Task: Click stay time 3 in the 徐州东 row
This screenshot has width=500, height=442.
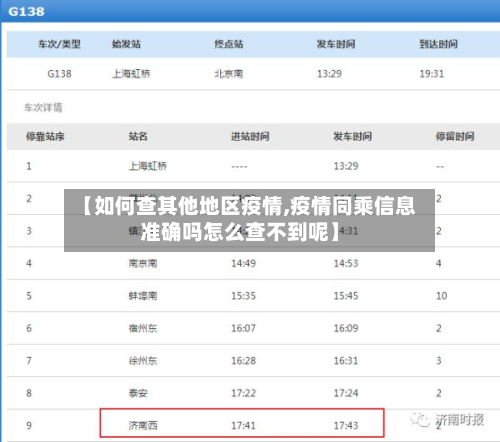Action: coord(439,361)
